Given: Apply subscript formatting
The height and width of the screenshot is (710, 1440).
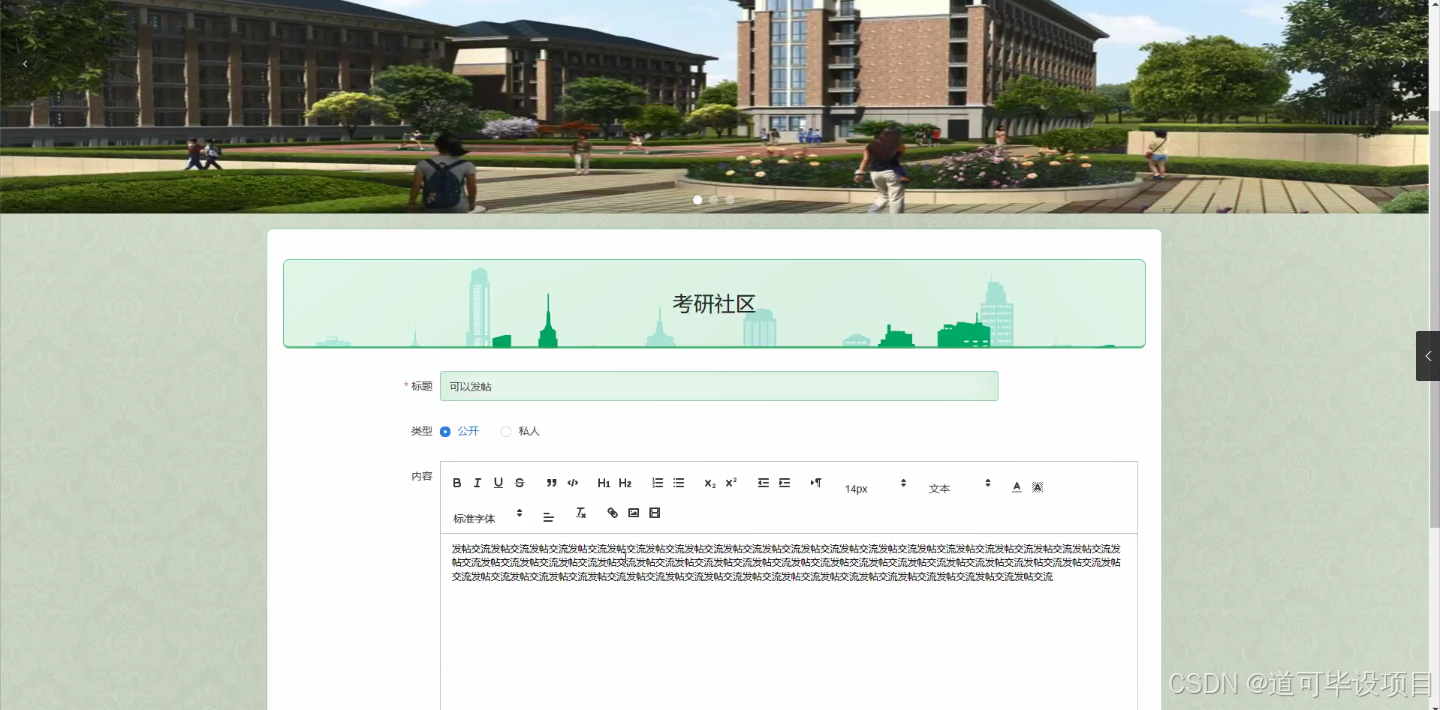Looking at the screenshot, I should (710, 483).
